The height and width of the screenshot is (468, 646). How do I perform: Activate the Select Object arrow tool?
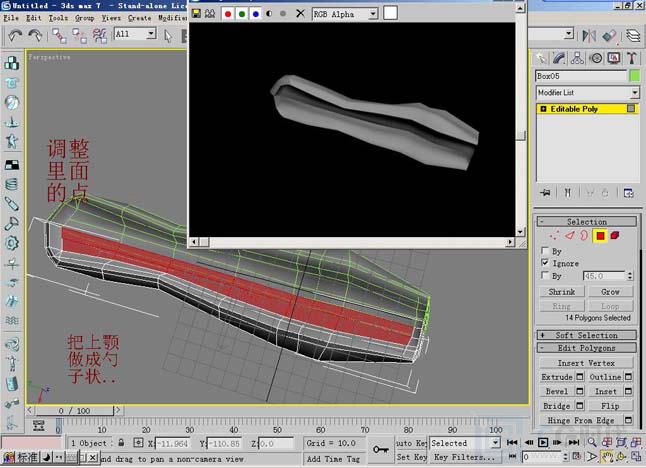[168, 36]
